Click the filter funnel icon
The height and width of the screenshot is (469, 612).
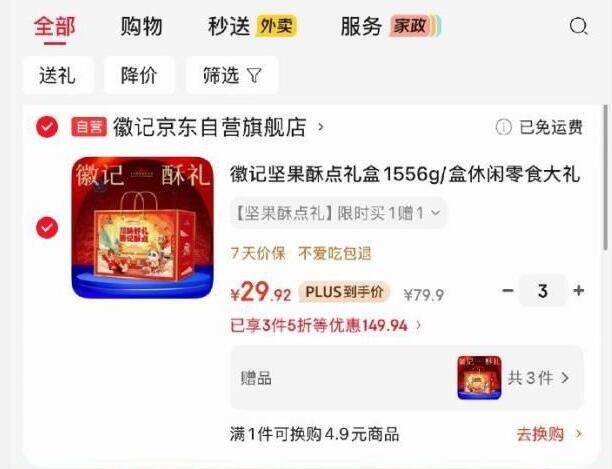(x=254, y=75)
